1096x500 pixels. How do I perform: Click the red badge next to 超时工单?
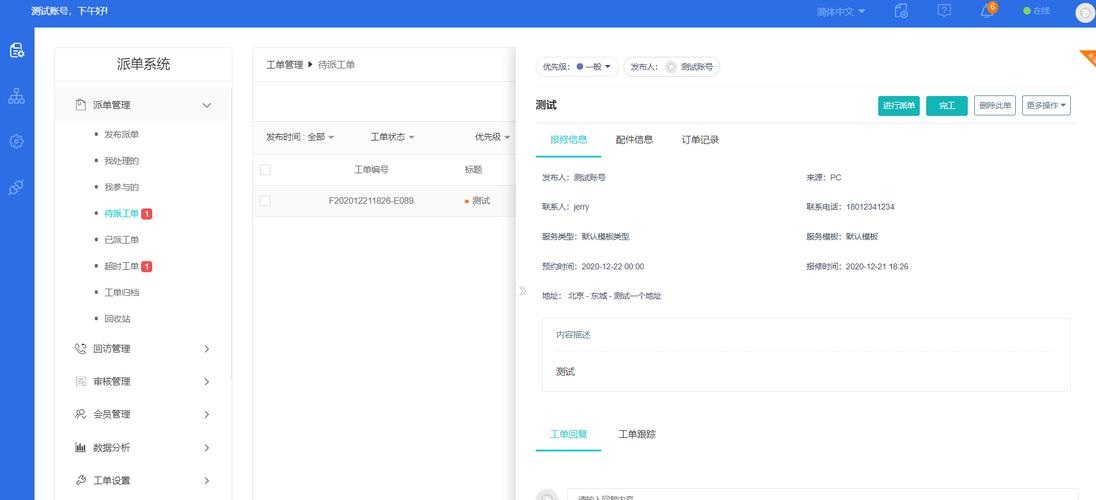[147, 266]
